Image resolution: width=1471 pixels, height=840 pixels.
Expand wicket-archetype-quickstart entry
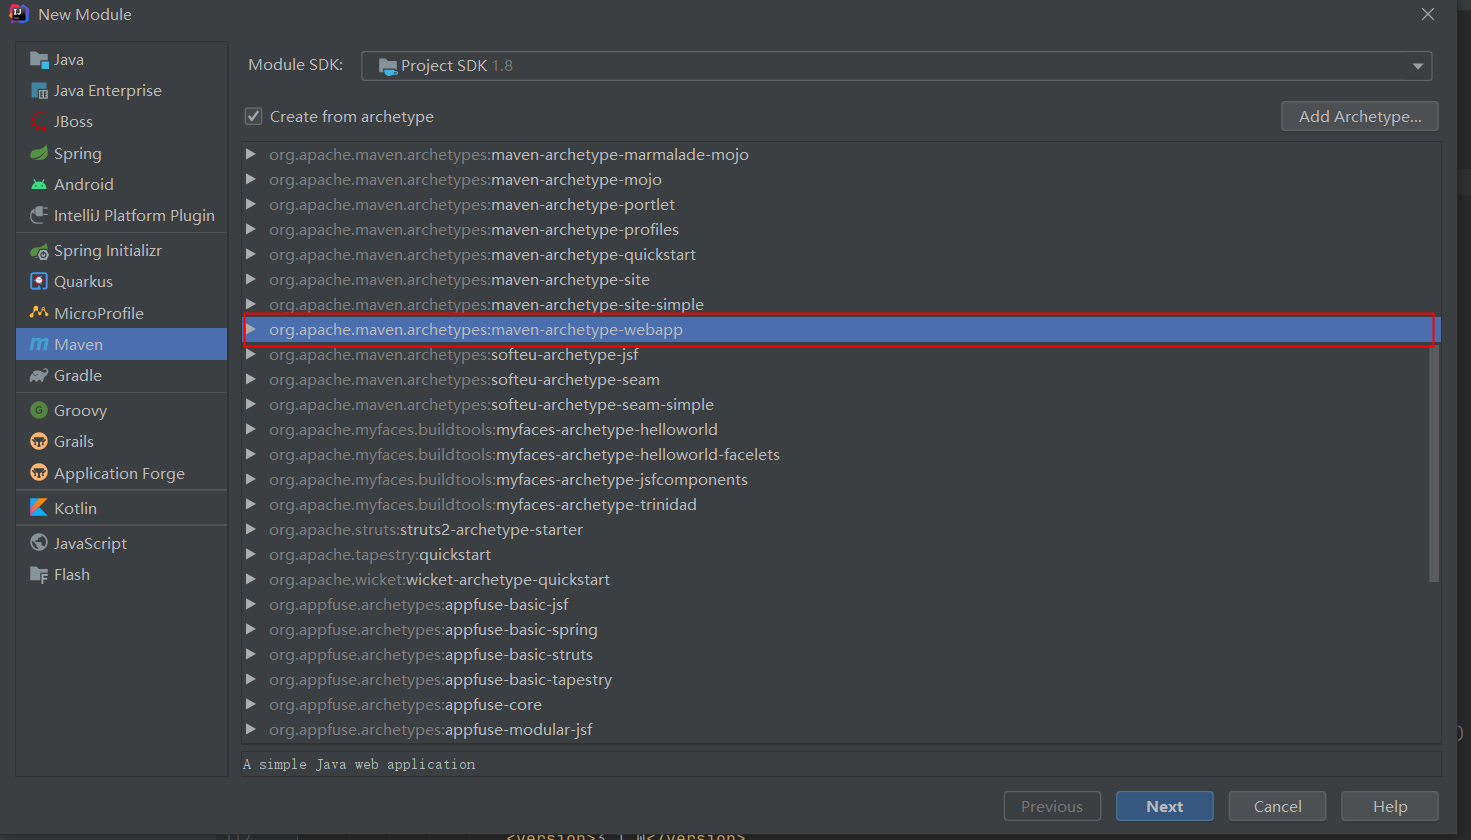(x=251, y=579)
